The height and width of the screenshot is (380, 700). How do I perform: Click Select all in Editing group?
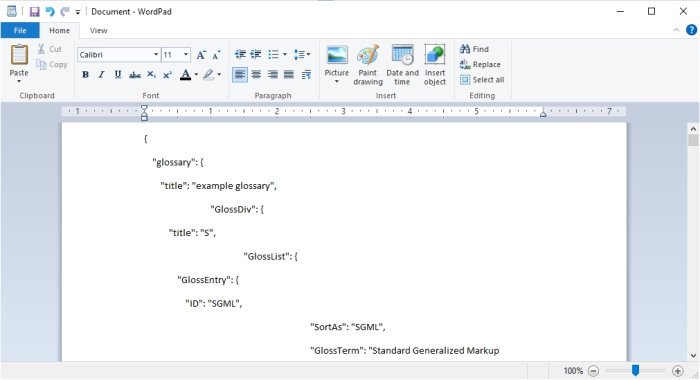click(482, 80)
